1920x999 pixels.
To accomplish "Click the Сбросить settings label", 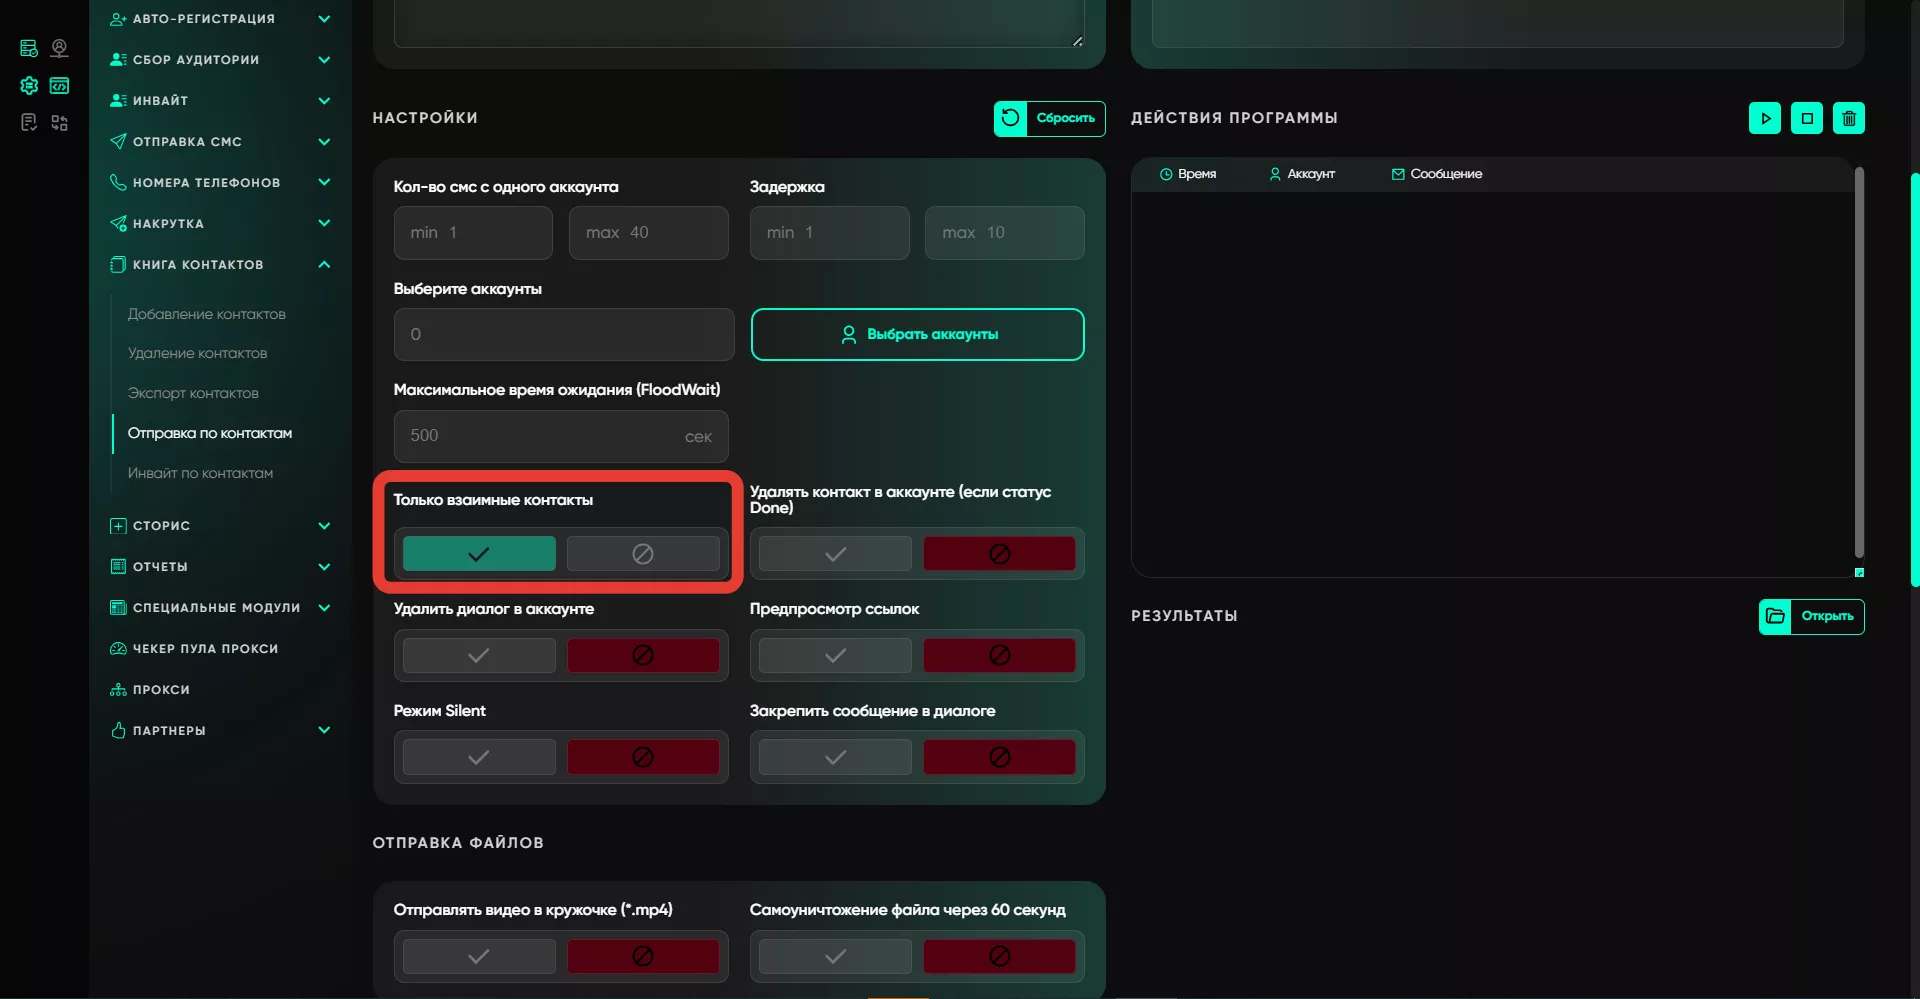I will pos(1065,118).
